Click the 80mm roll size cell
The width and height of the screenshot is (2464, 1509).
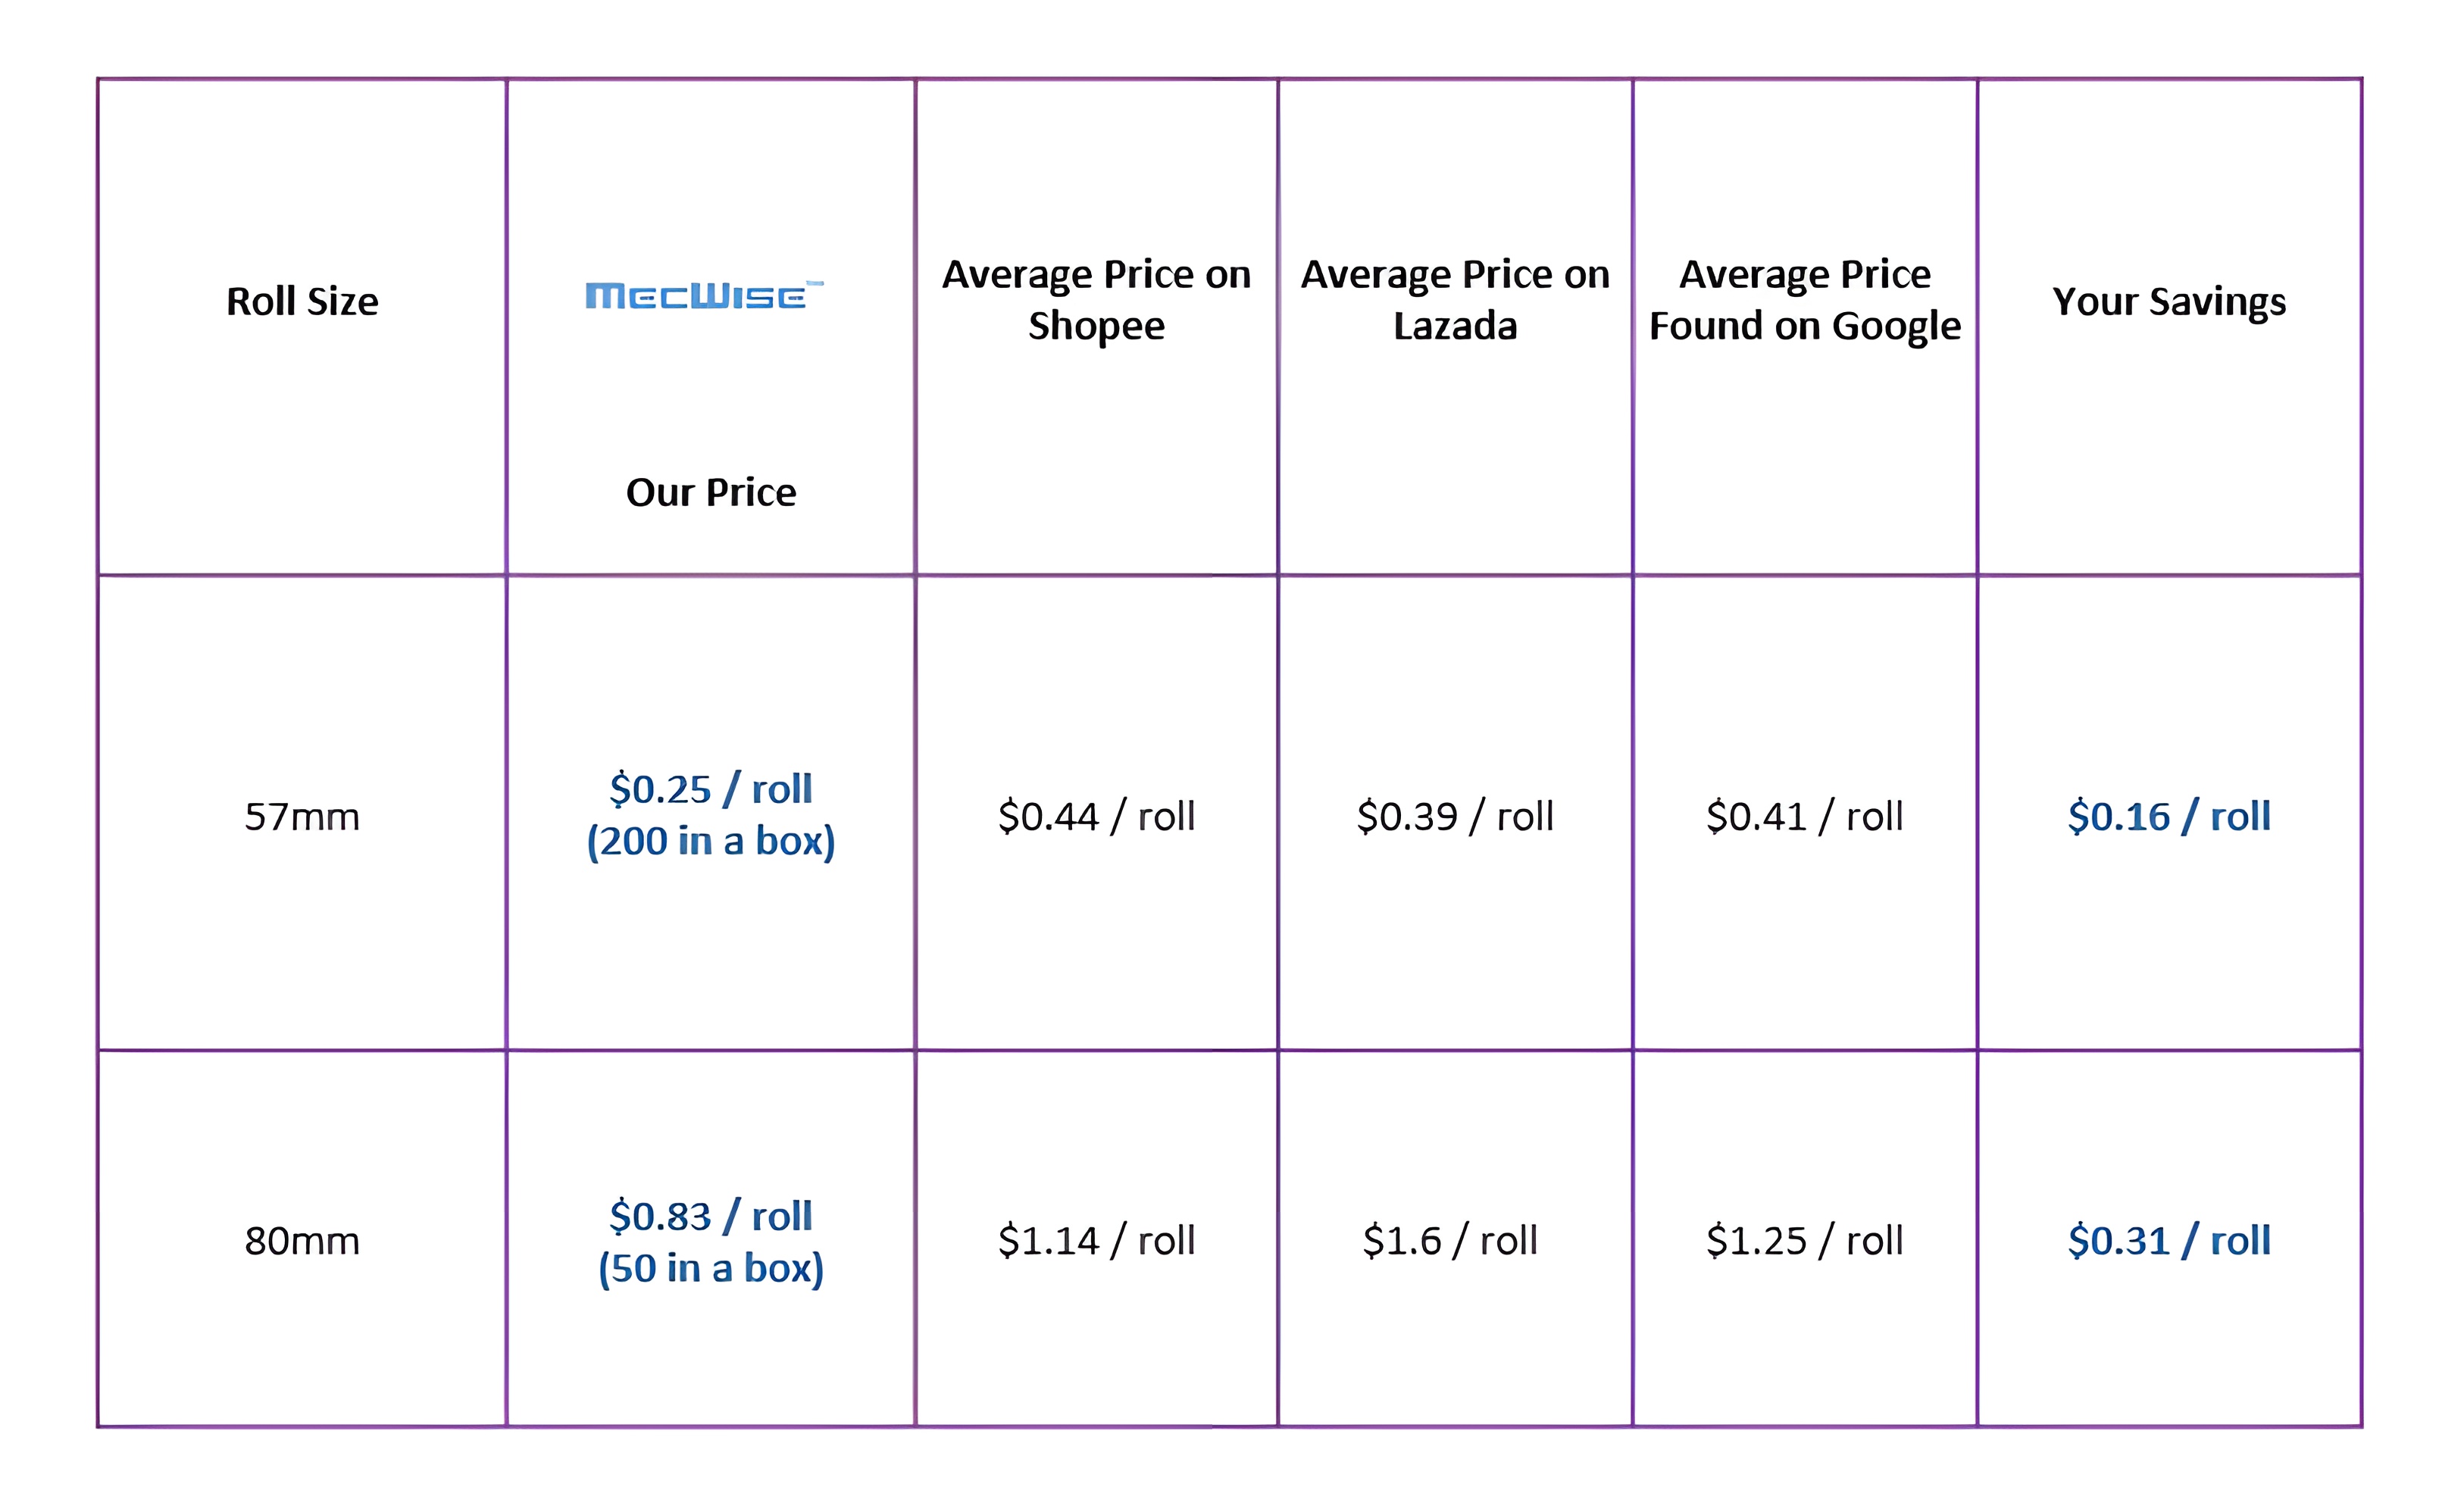tap(302, 1241)
